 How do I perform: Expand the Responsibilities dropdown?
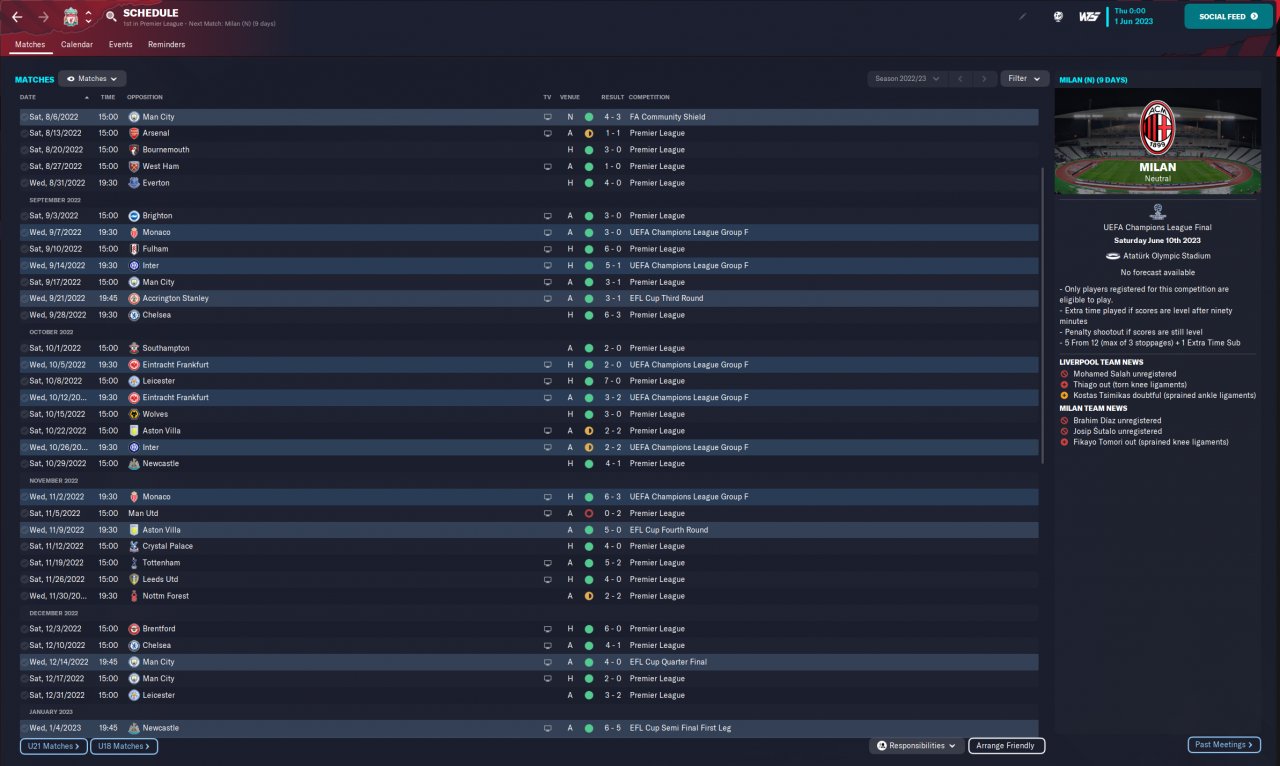(x=916, y=746)
